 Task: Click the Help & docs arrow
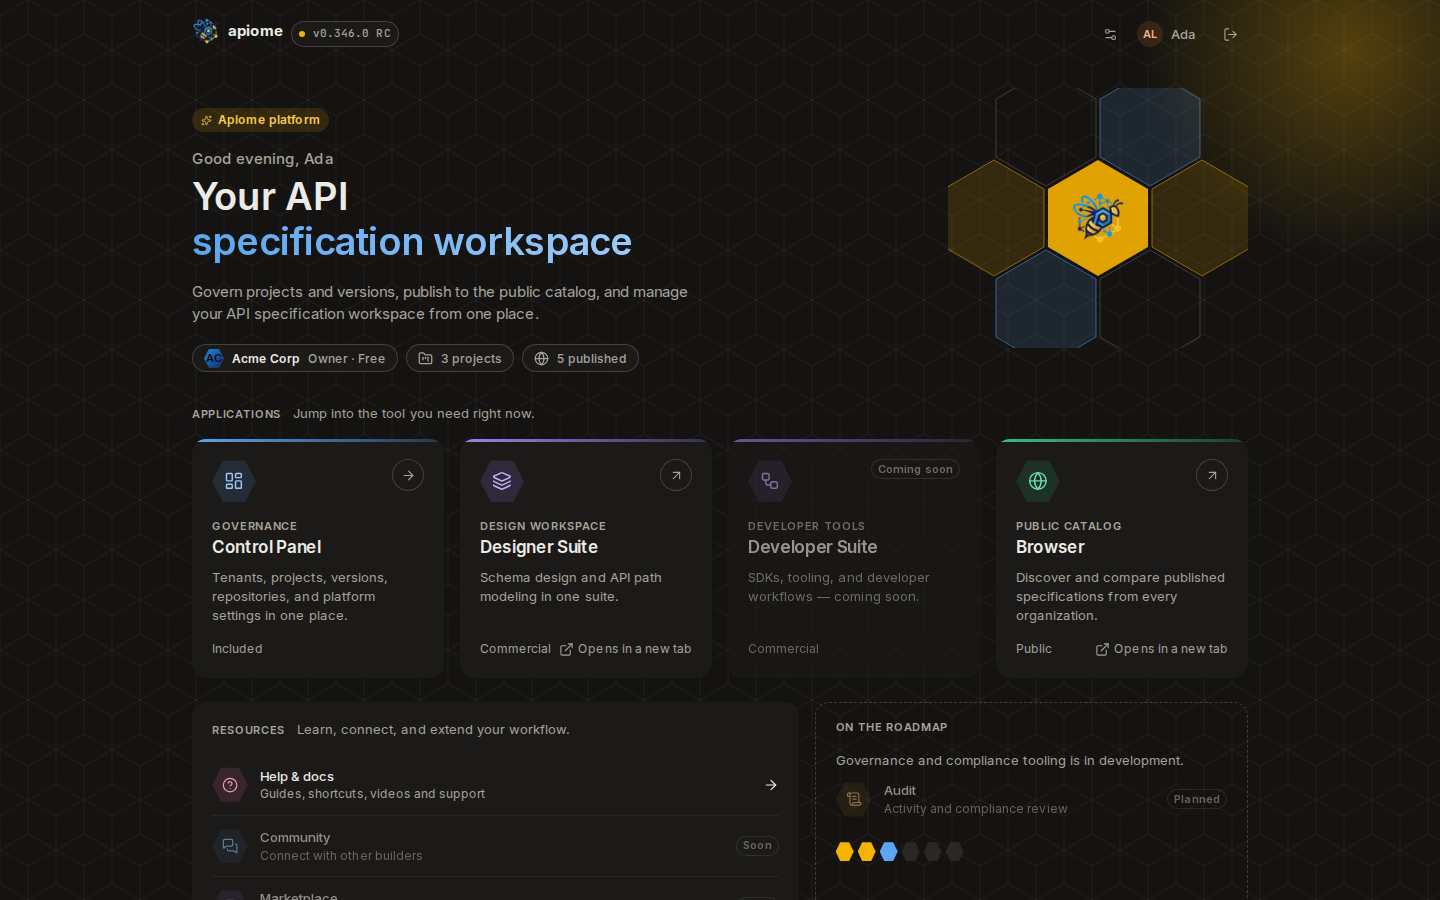[771, 785]
